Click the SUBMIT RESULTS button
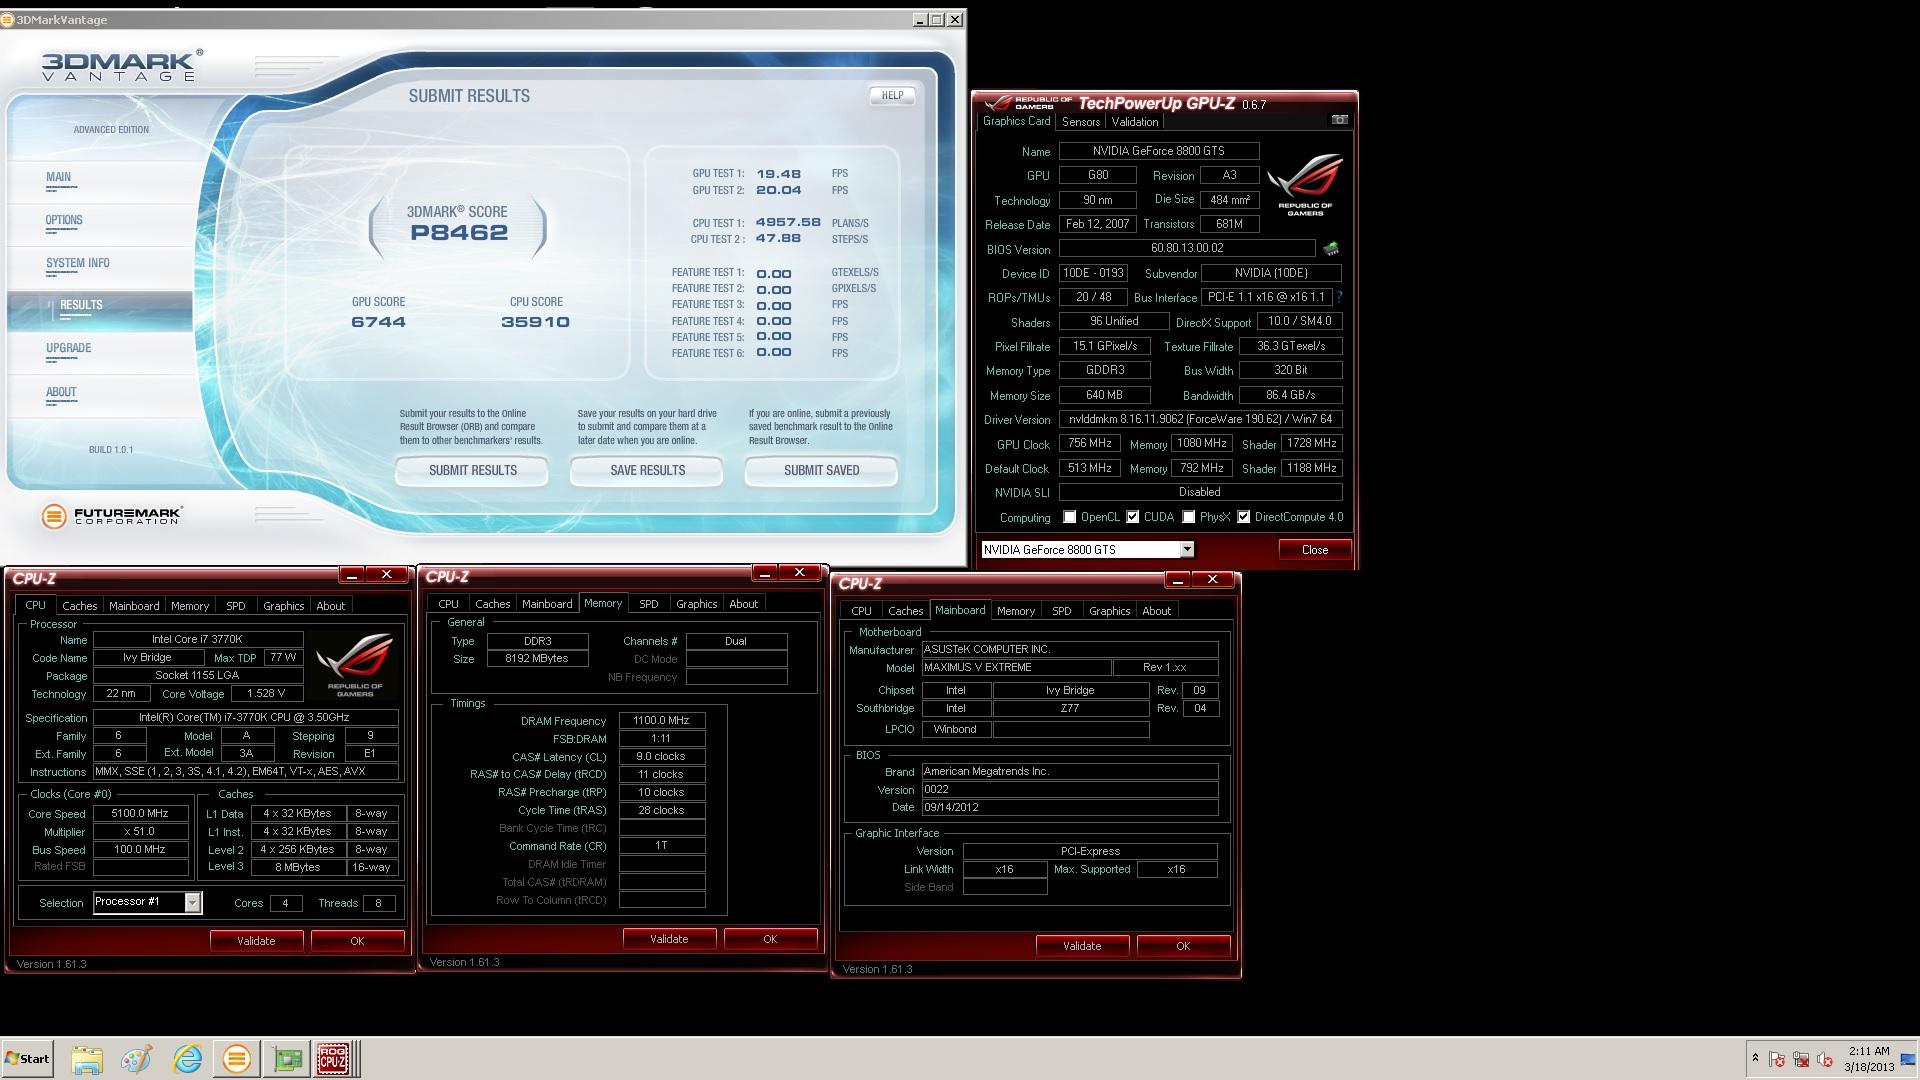This screenshot has width=1920, height=1080. pos(472,470)
